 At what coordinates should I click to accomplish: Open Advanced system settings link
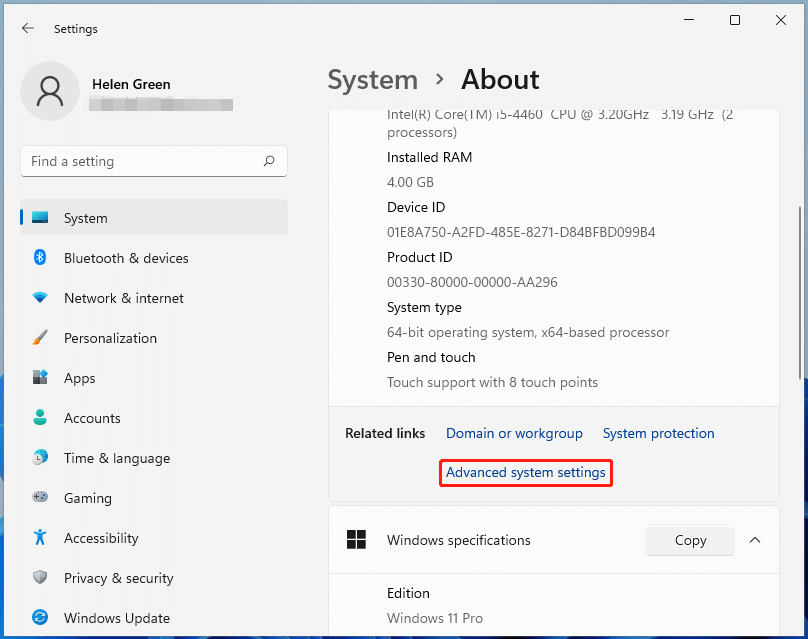point(525,473)
